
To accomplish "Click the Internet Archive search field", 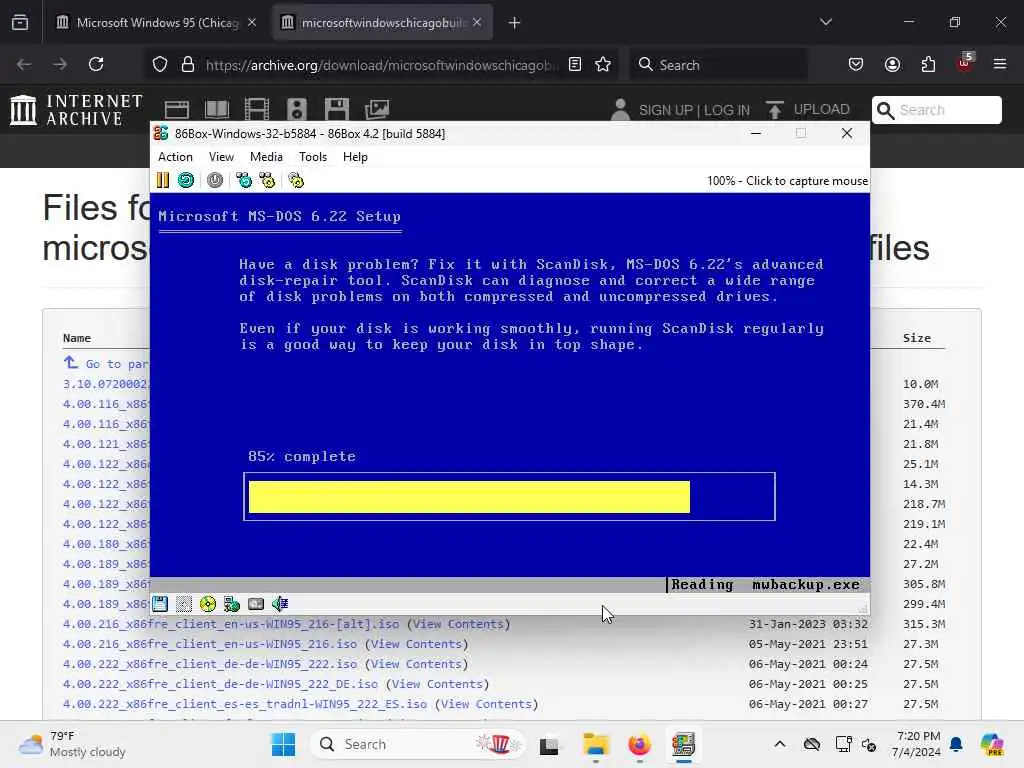I will click(x=937, y=110).
